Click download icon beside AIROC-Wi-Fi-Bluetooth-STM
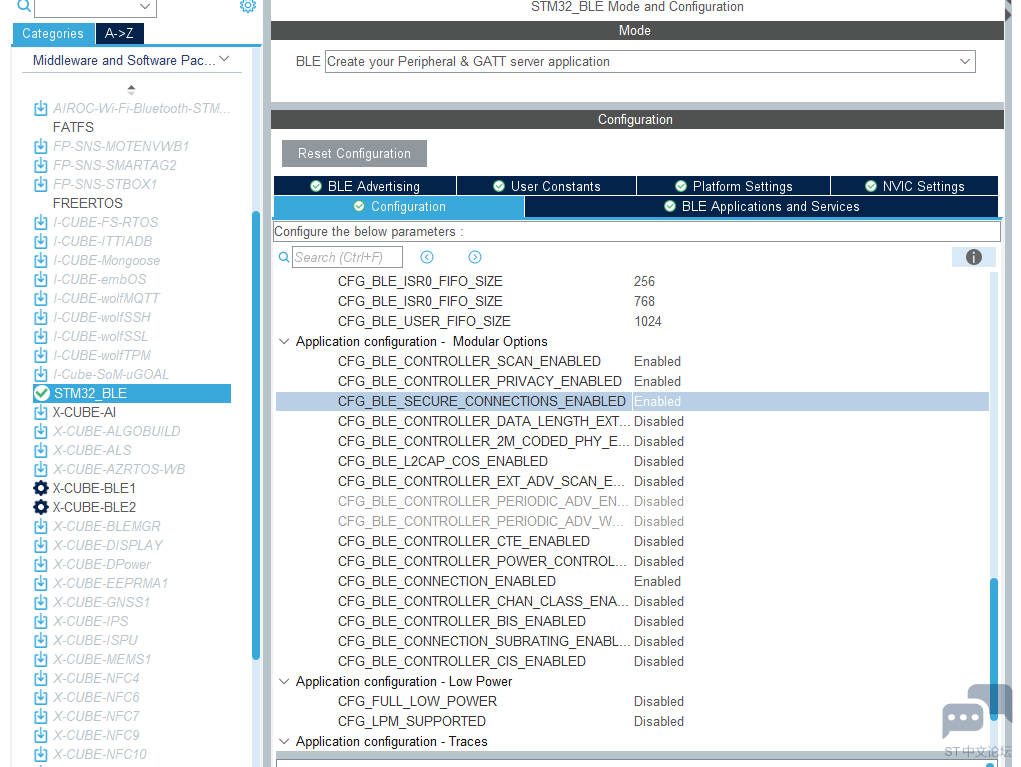The width and height of the screenshot is (1021, 767). pyautogui.click(x=40, y=108)
